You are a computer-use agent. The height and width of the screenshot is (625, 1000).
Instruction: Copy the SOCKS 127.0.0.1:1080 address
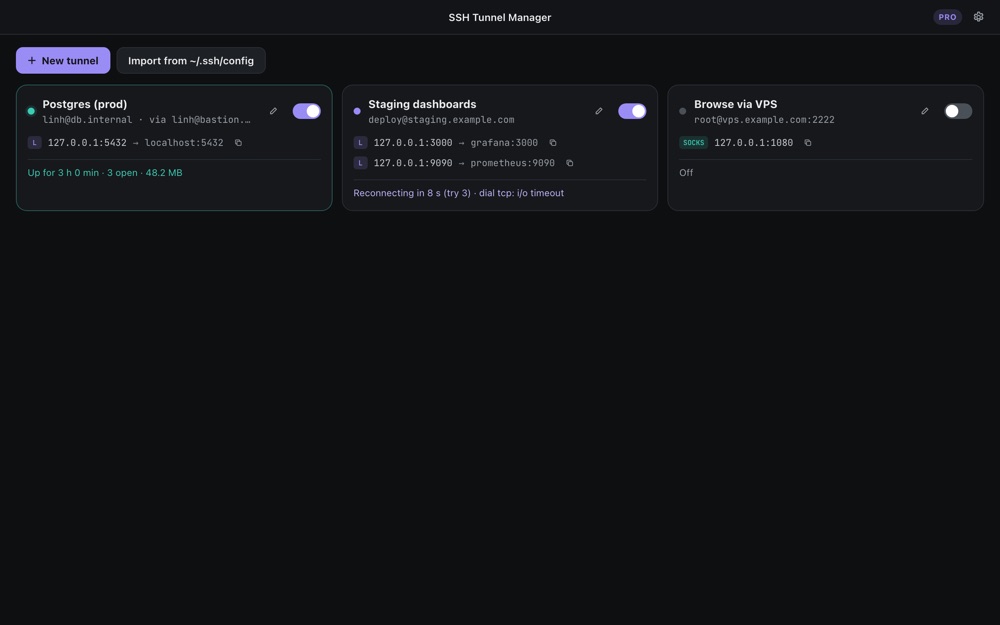point(808,143)
